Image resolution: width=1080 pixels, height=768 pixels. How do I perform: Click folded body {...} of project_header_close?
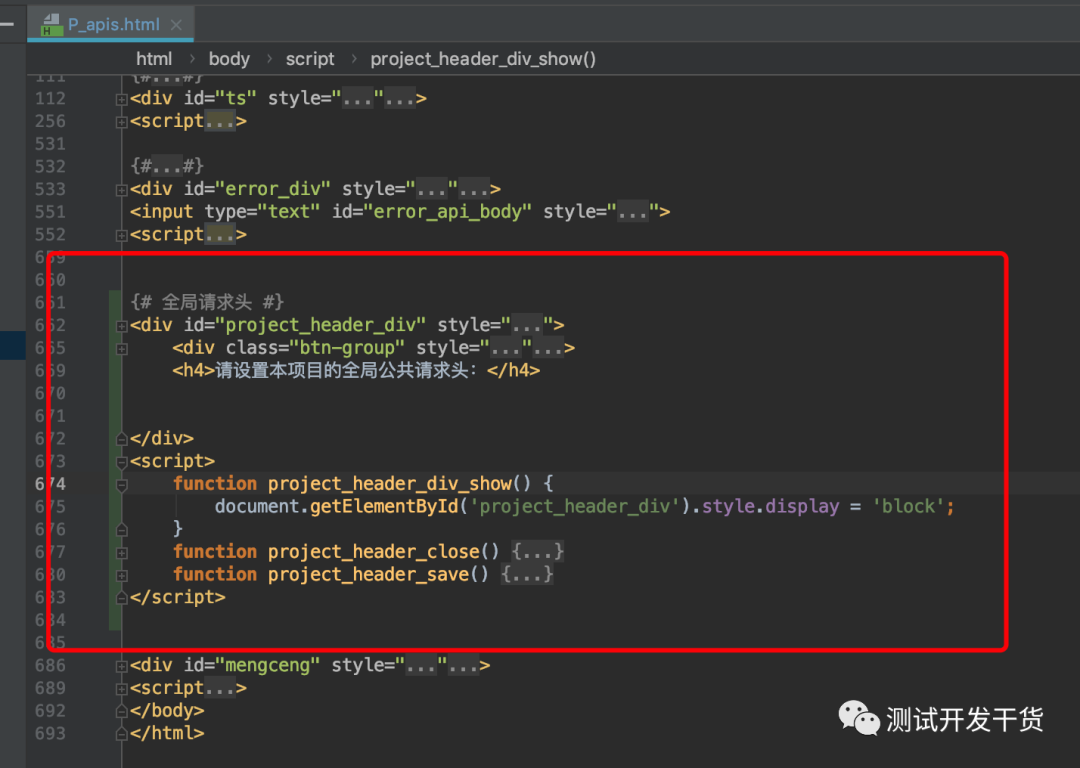tap(538, 552)
